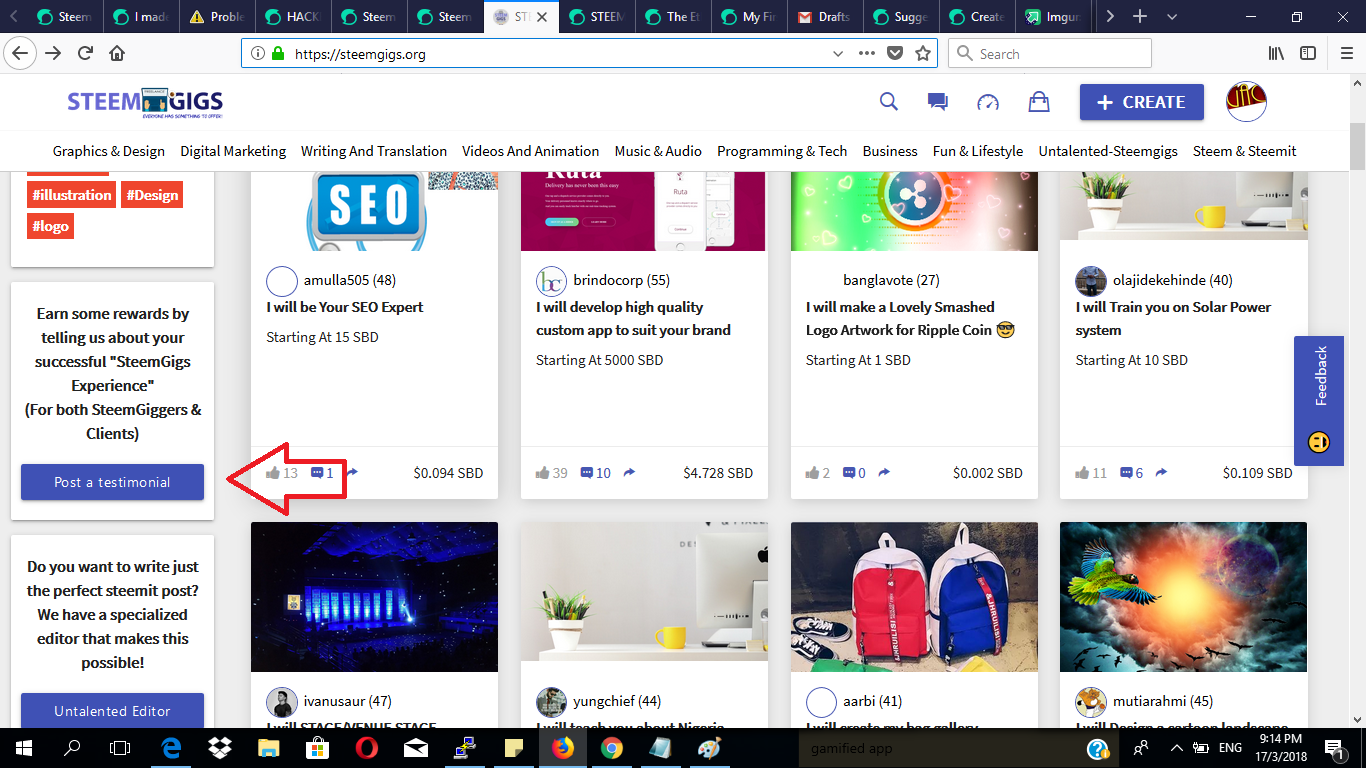Viewport: 1366px width, 768px height.
Task: Open the list all tabs dropdown
Action: 1172,17
